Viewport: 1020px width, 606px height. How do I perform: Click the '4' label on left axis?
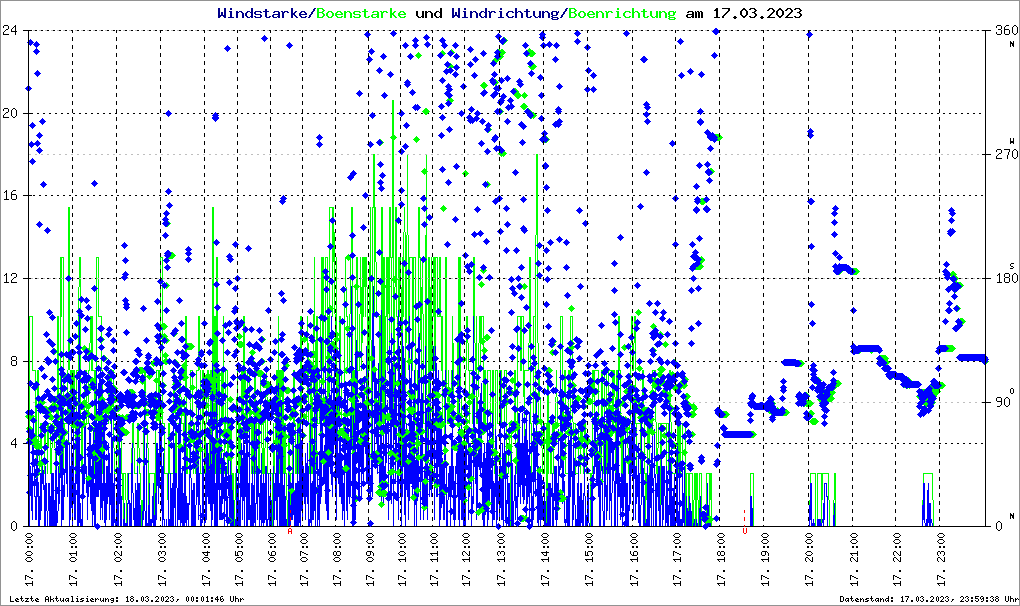[14, 443]
